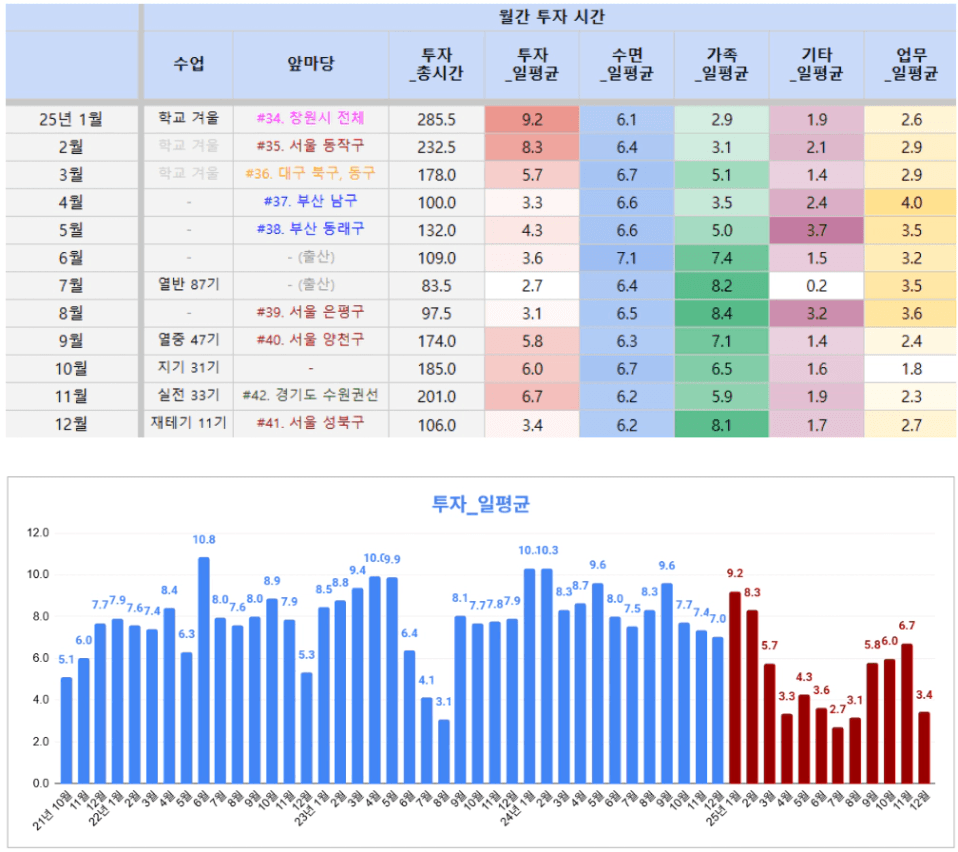The image size is (958, 852).
Task: Click the 21년 10월 x-axis label
Action: point(53,810)
